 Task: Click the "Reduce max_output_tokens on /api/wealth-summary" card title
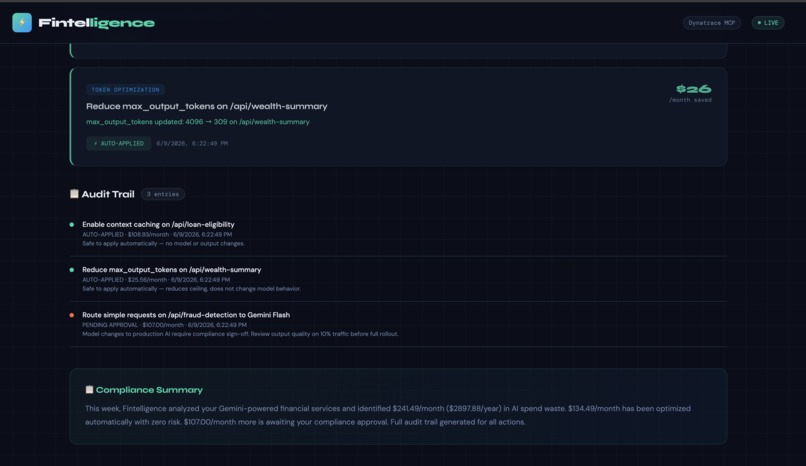pos(207,106)
